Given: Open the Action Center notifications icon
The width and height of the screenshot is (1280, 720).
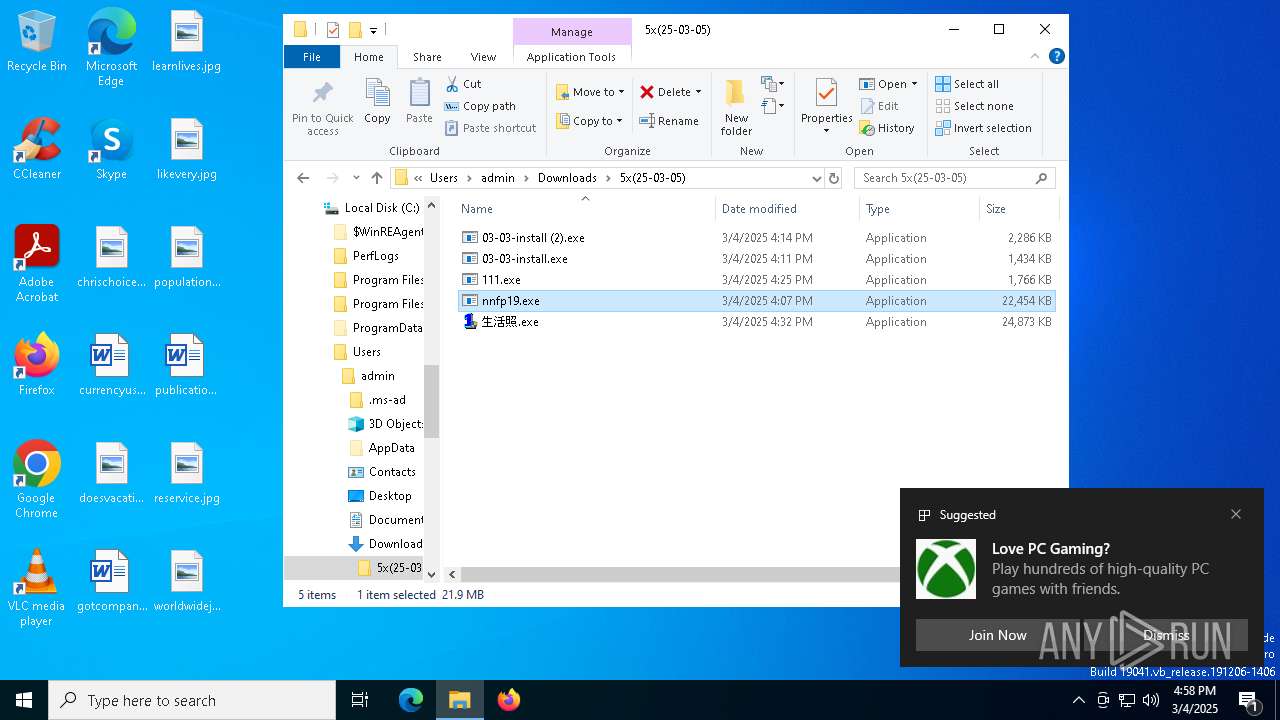Looking at the screenshot, I should (1248, 700).
